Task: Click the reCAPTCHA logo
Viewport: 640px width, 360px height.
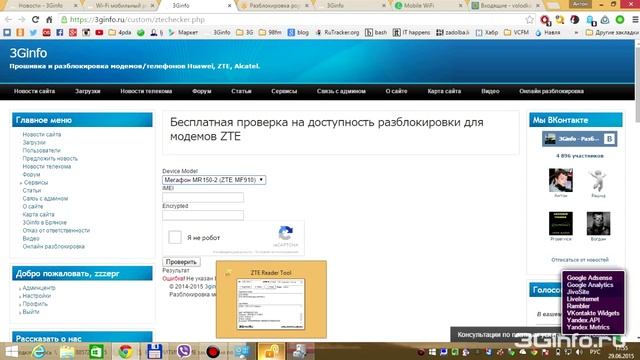Action: pyautogui.click(x=286, y=233)
